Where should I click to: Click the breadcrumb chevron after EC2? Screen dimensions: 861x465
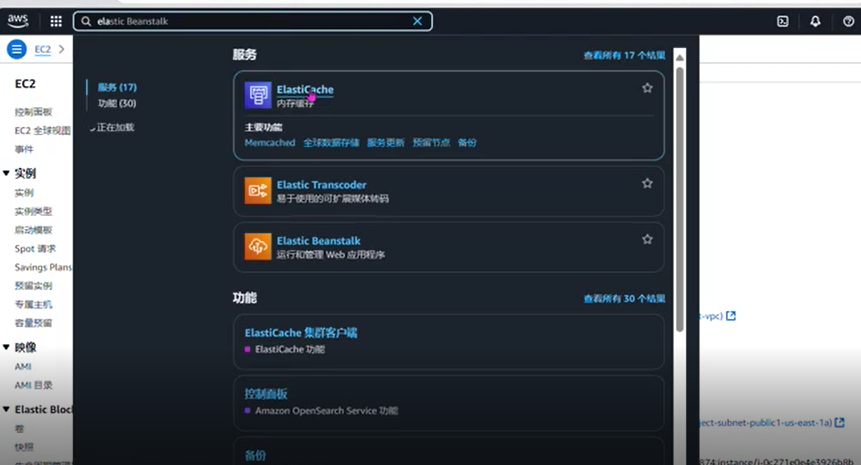[x=62, y=49]
